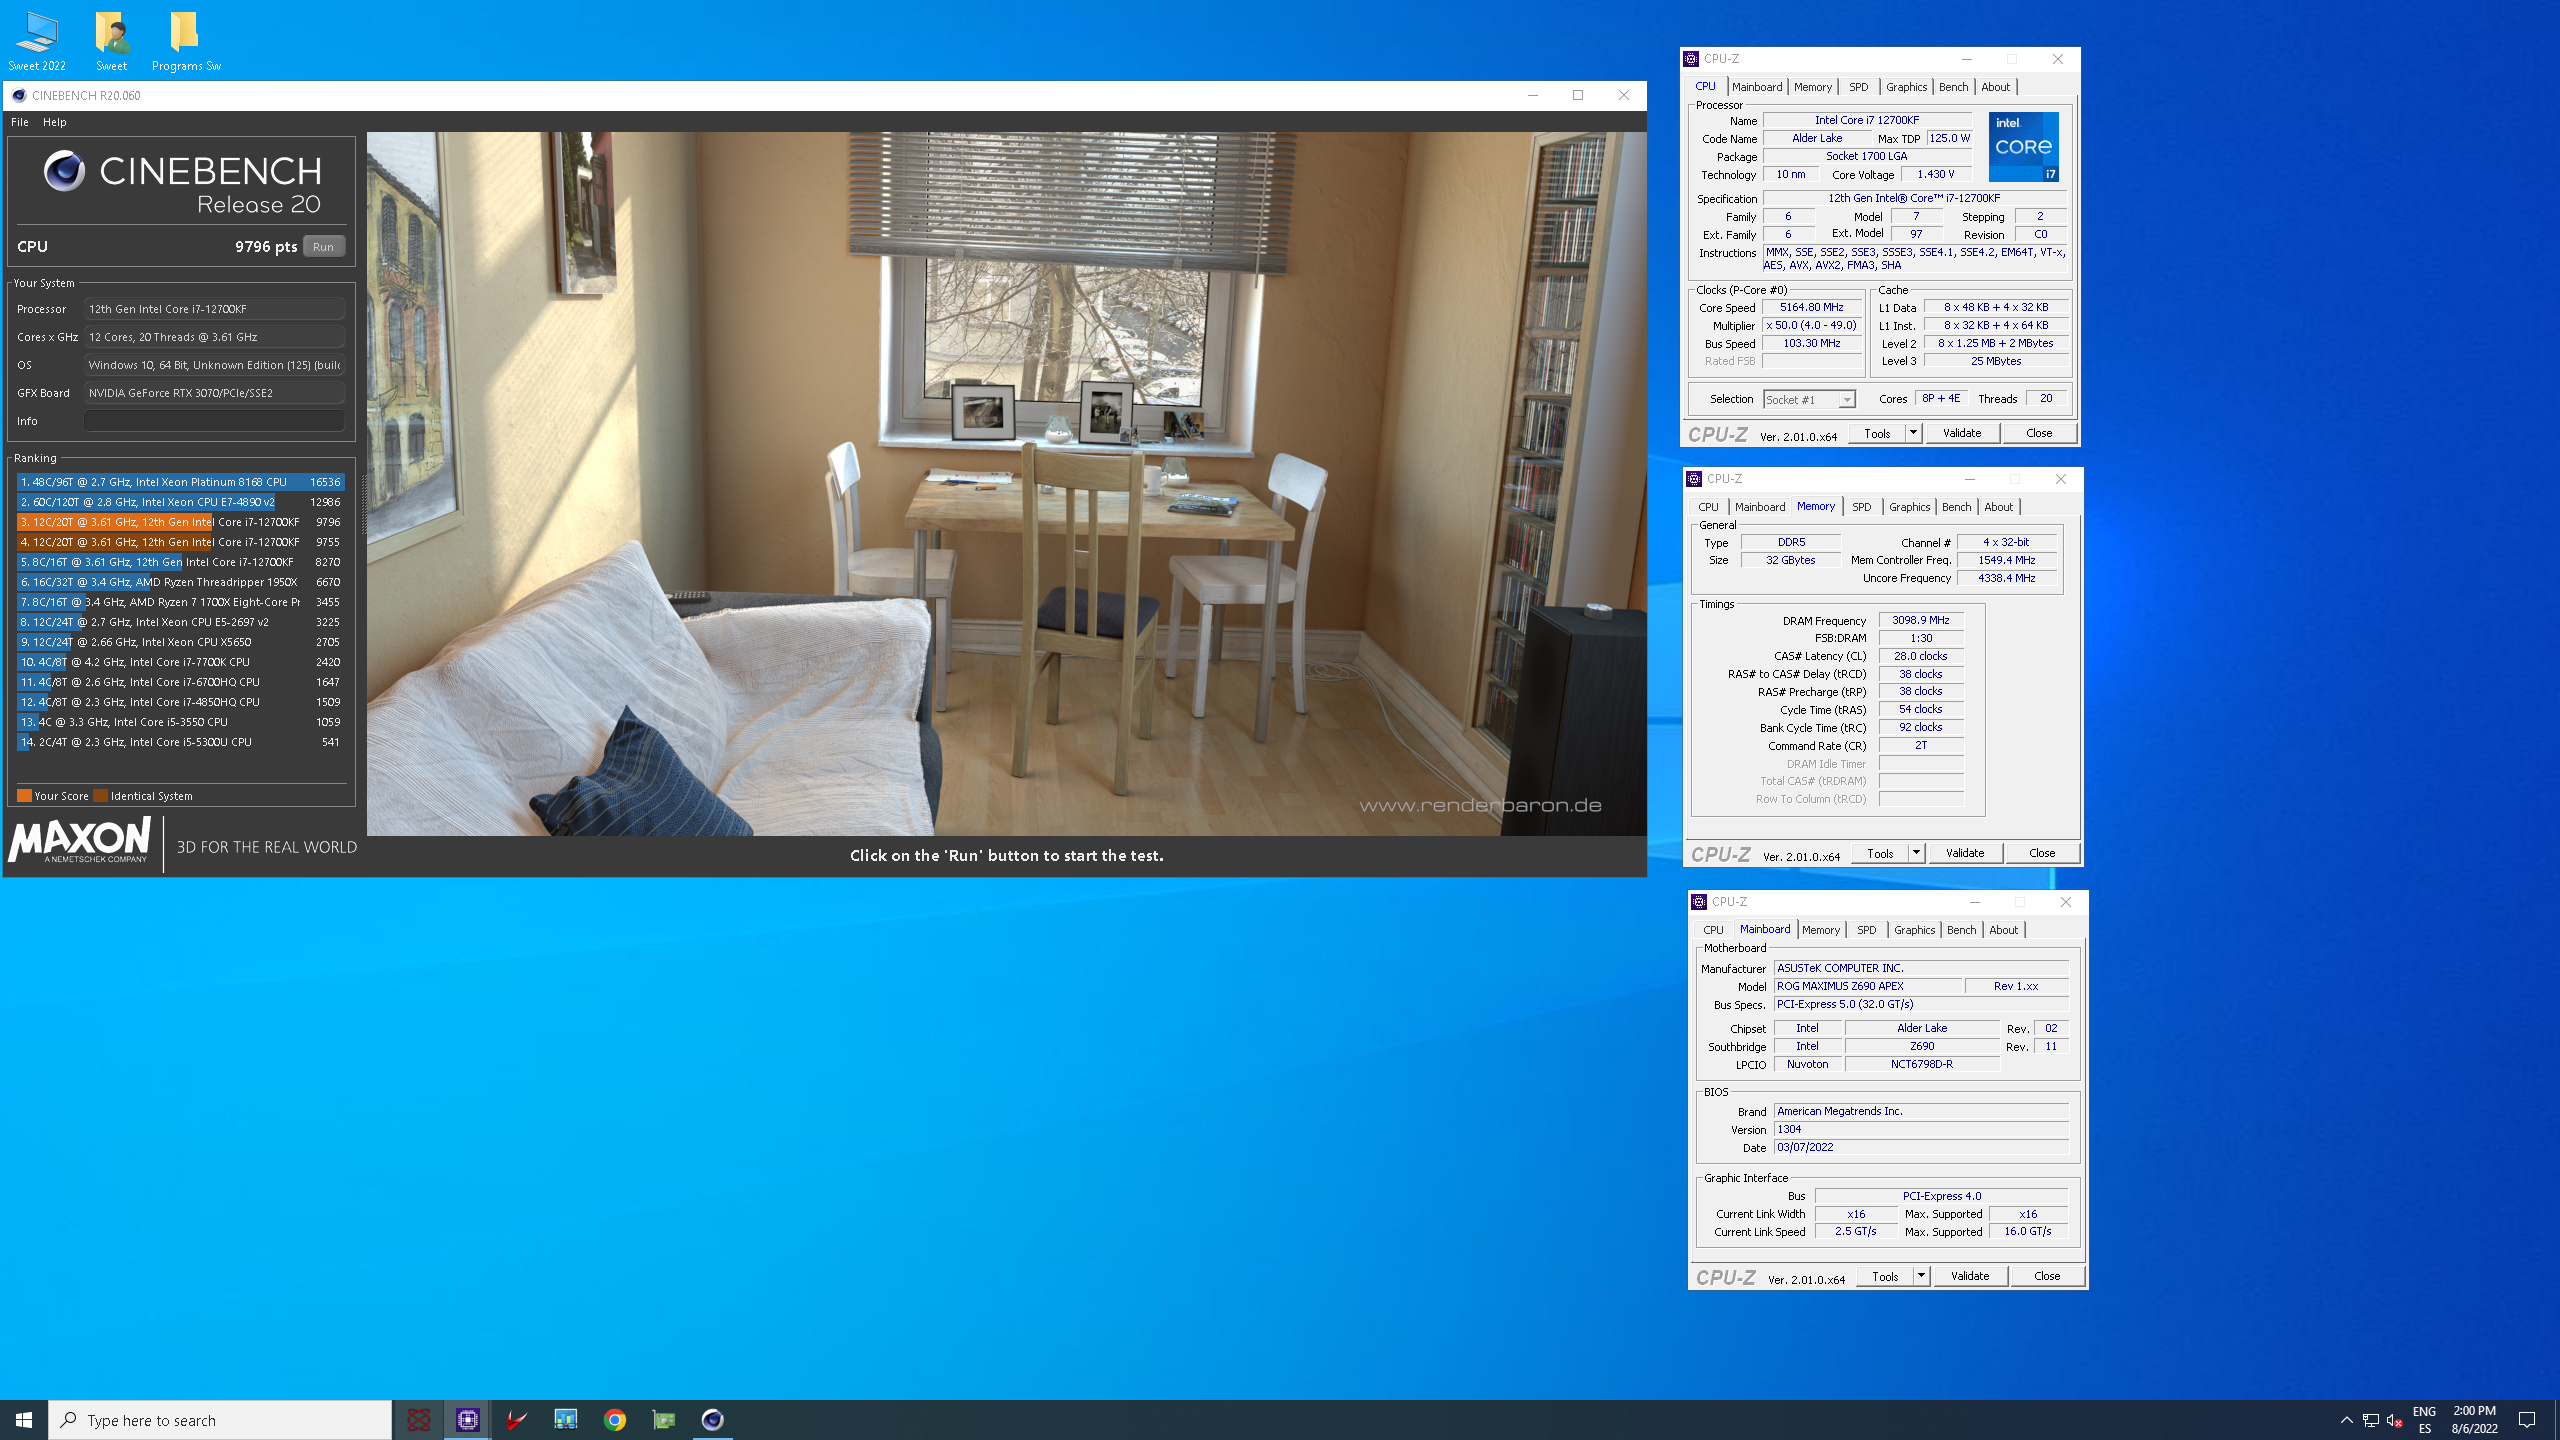The height and width of the screenshot is (1440, 2560).
Task: Open About tab in top CPU-Z
Action: pyautogui.click(x=1995, y=87)
